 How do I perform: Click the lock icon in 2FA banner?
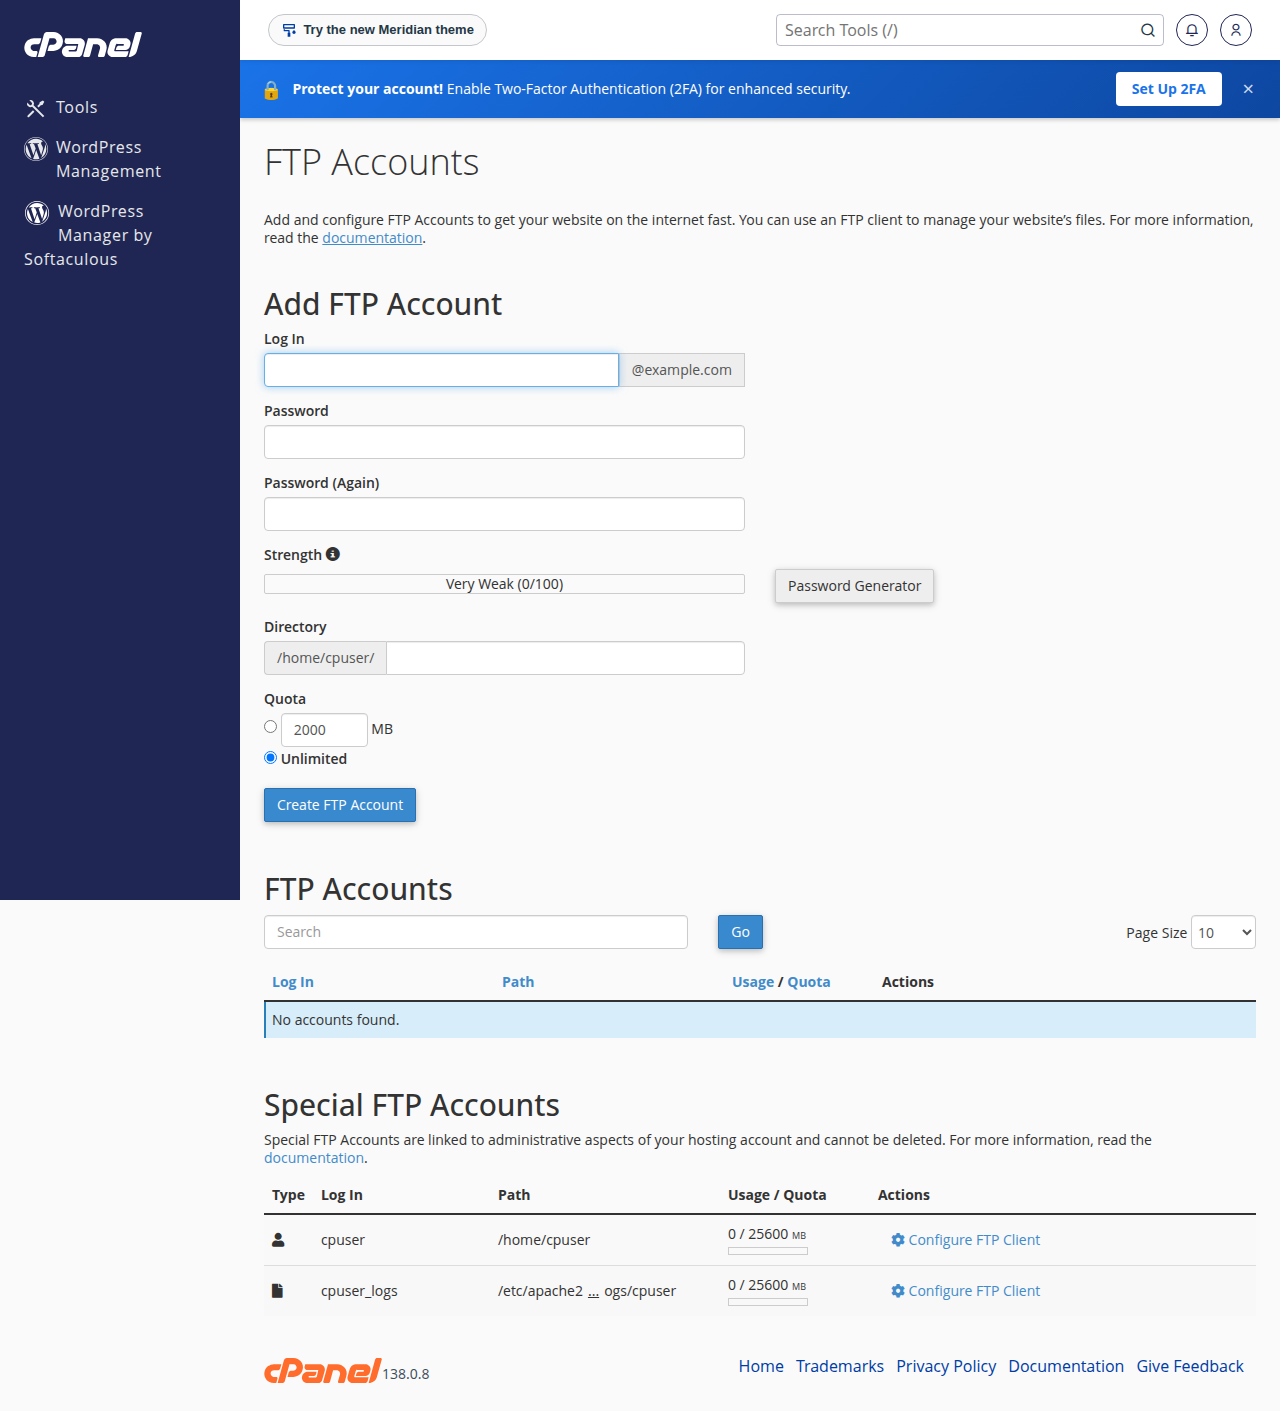tap(271, 89)
